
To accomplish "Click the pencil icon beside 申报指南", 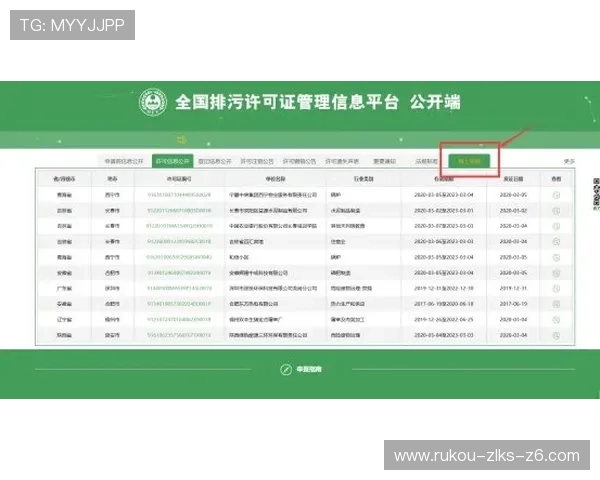I will (x=285, y=369).
